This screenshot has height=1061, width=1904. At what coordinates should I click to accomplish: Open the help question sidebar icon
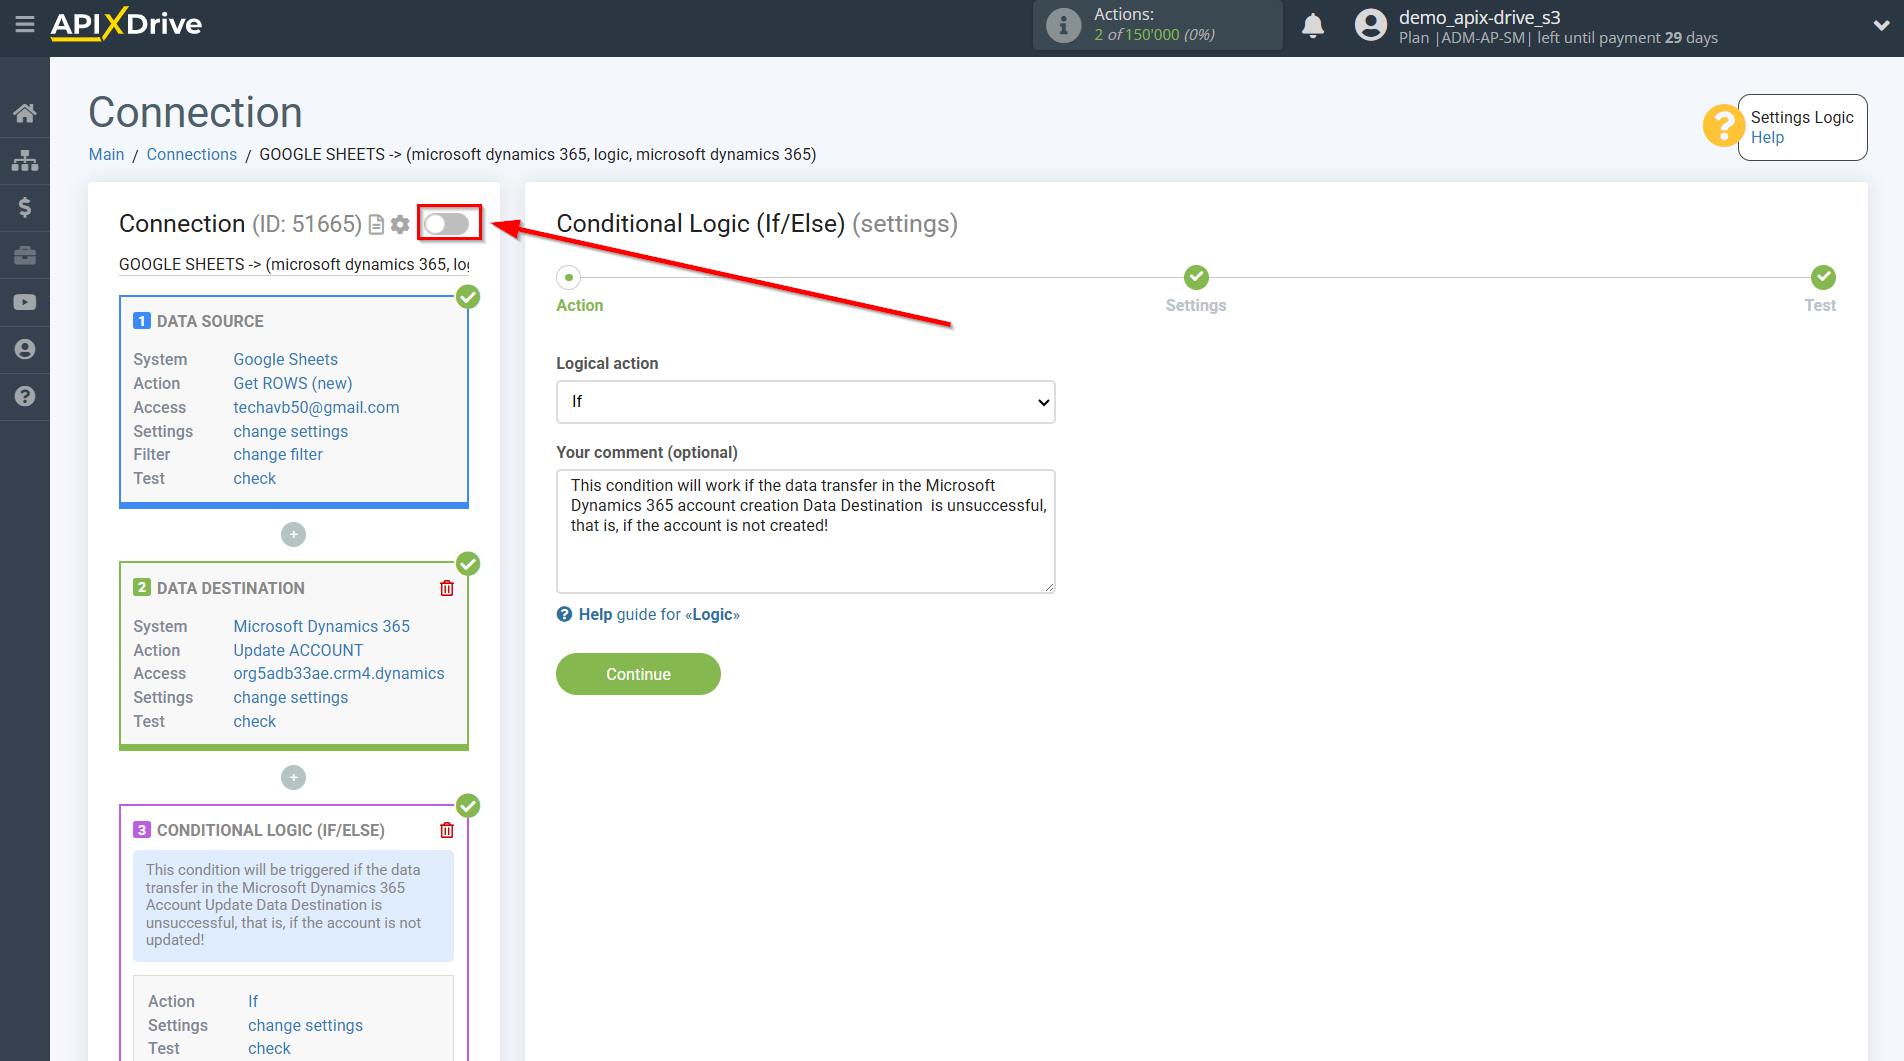pos(25,396)
